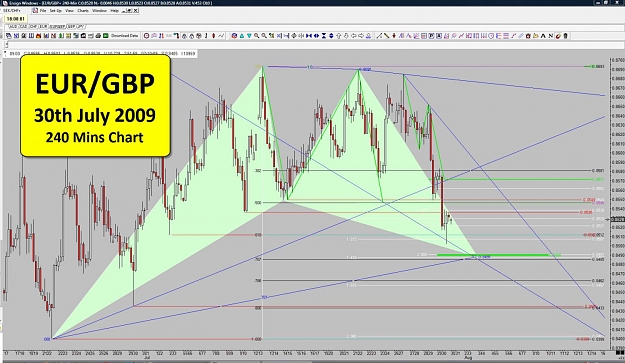
Task: Switch to the CHF tab
Action: (33, 26)
